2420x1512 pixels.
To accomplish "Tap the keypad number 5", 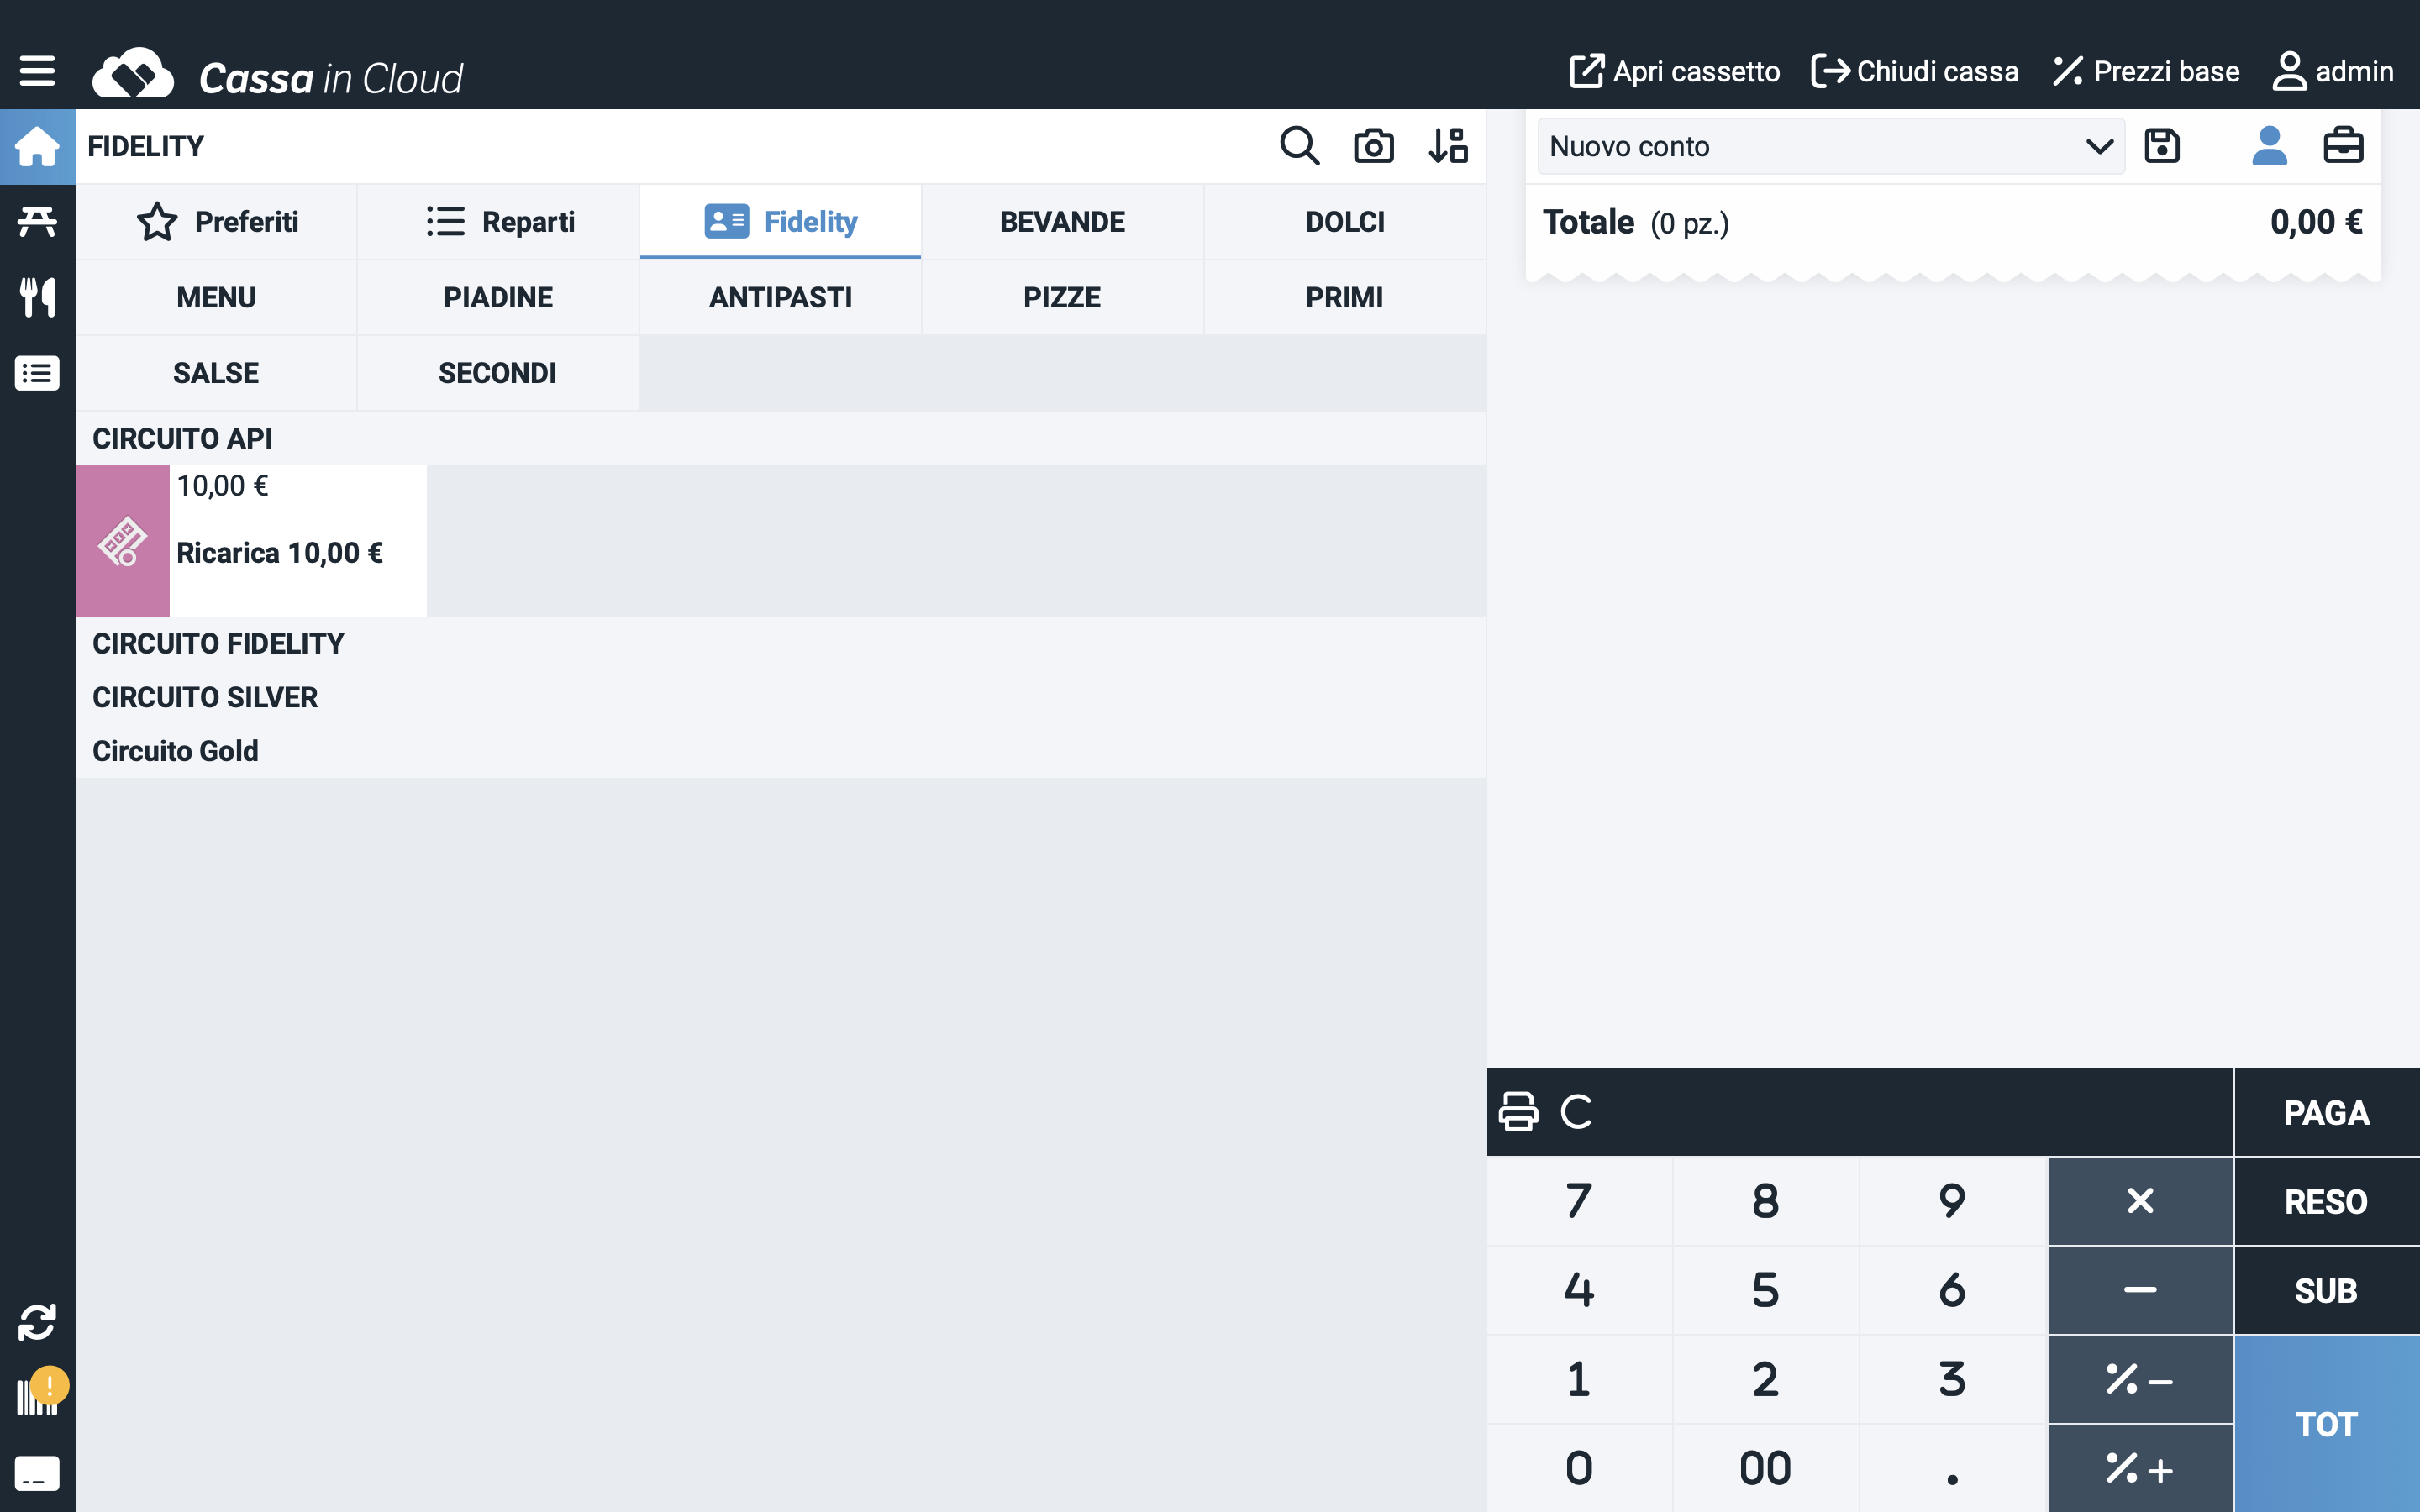I will pyautogui.click(x=1765, y=1290).
